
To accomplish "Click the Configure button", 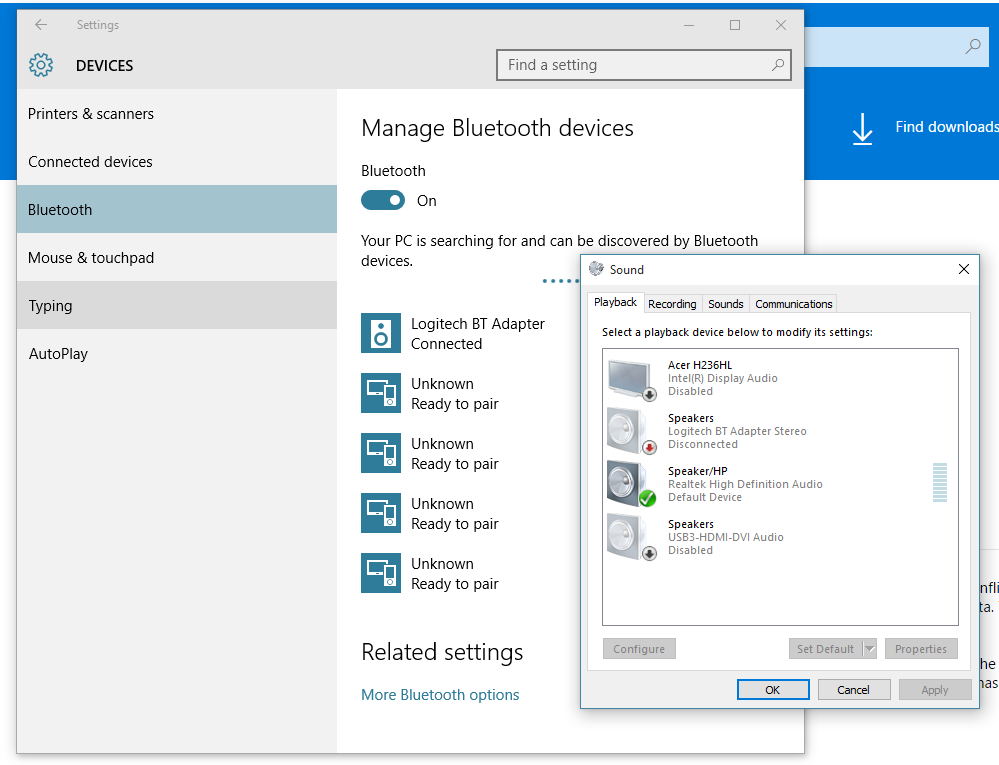I will [639, 648].
